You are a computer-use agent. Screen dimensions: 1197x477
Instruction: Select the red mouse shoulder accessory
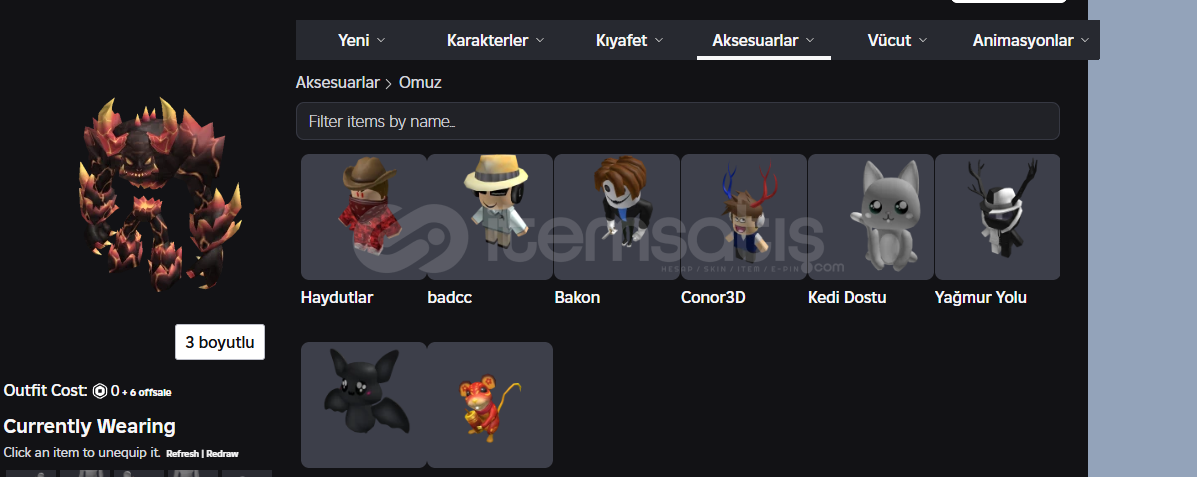point(490,404)
